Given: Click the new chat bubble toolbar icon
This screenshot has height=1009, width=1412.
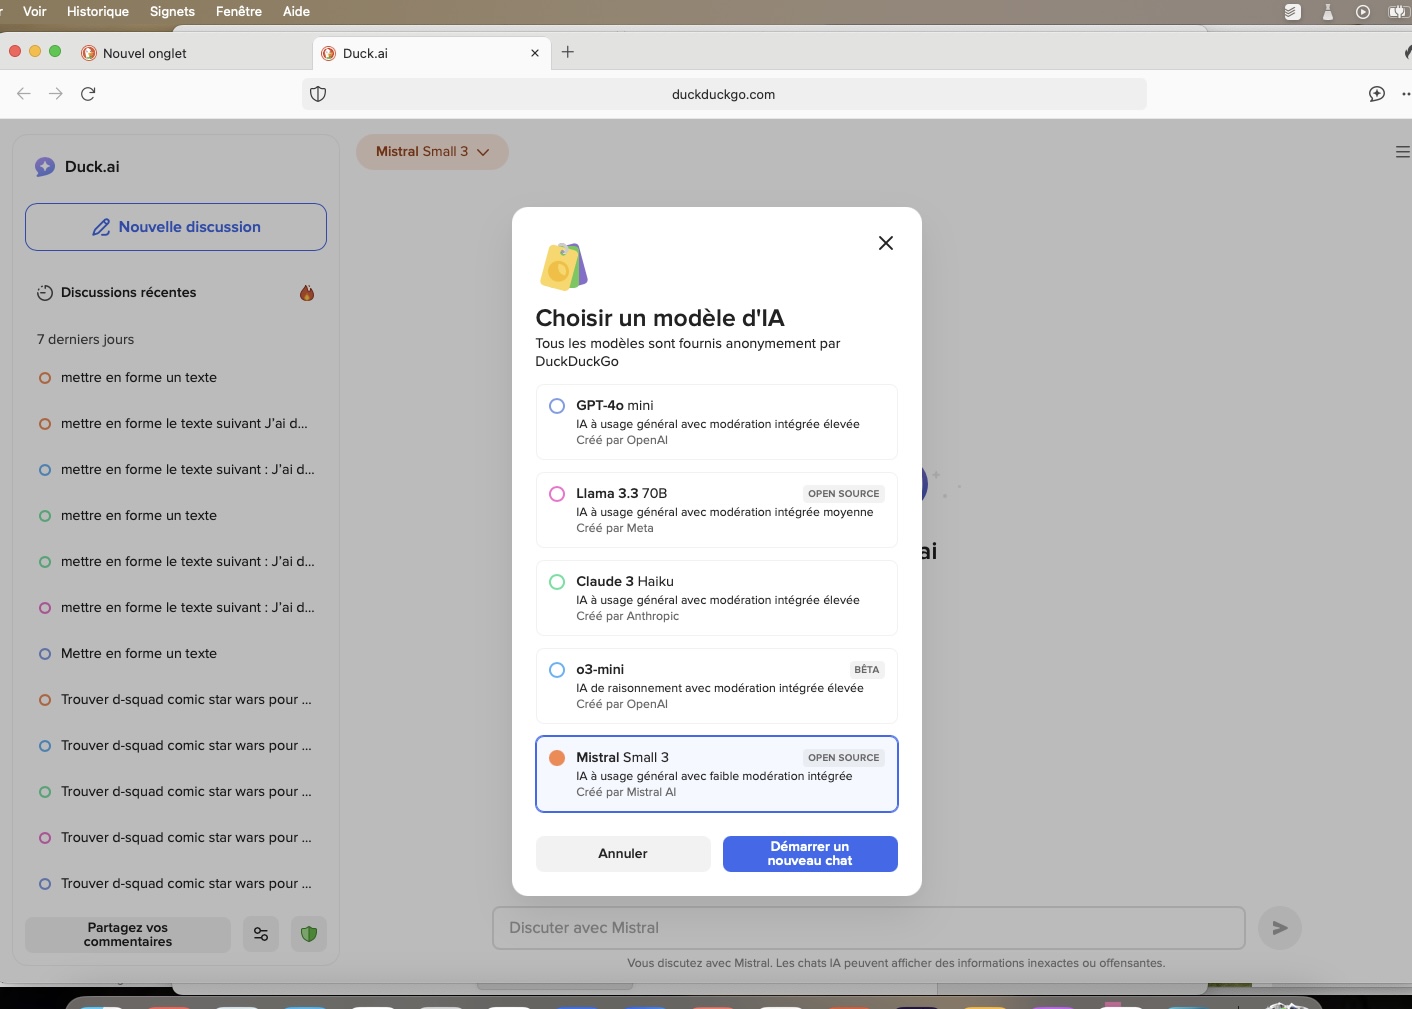Looking at the screenshot, I should point(1377,94).
